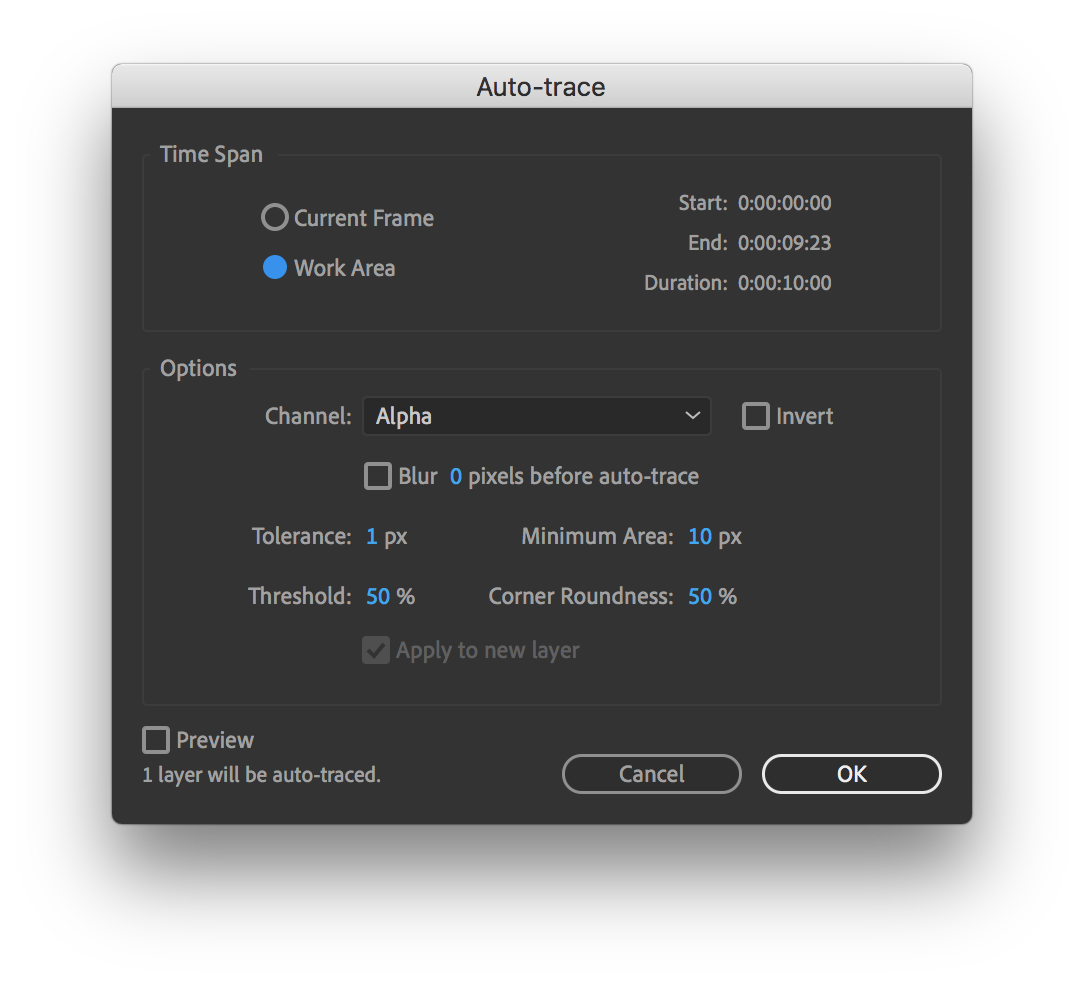The image size is (1084, 984).
Task: Click the Auto-trace dialog title bar
Action: coord(541,86)
